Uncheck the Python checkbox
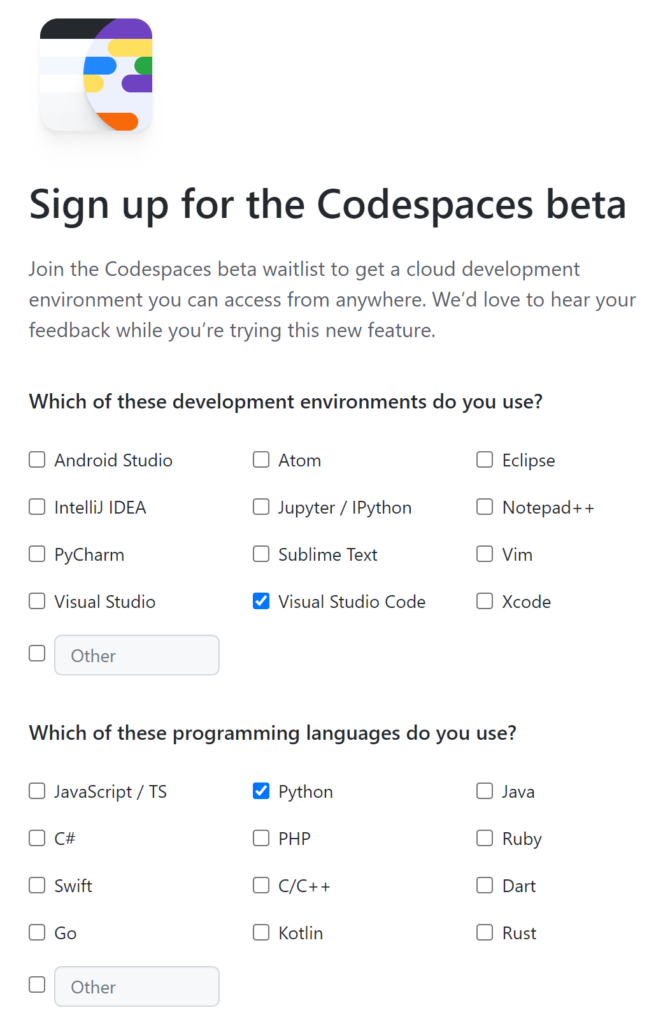The height and width of the screenshot is (1024, 663). coord(261,791)
